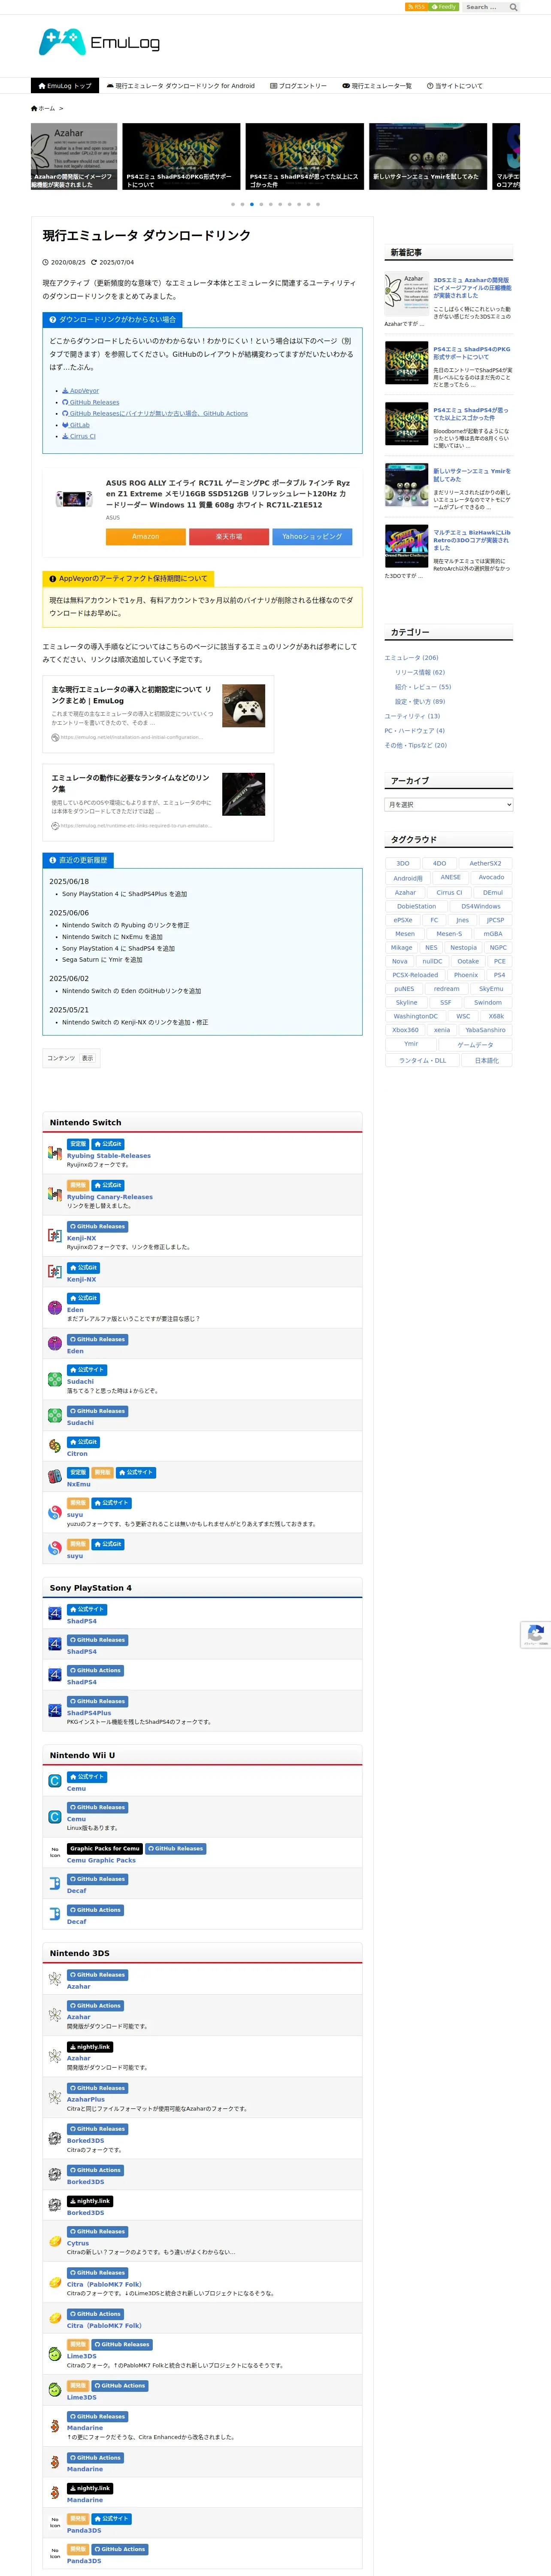This screenshot has height=2576, width=551.
Task: Click the DS4Windows tag
Action: tap(481, 906)
